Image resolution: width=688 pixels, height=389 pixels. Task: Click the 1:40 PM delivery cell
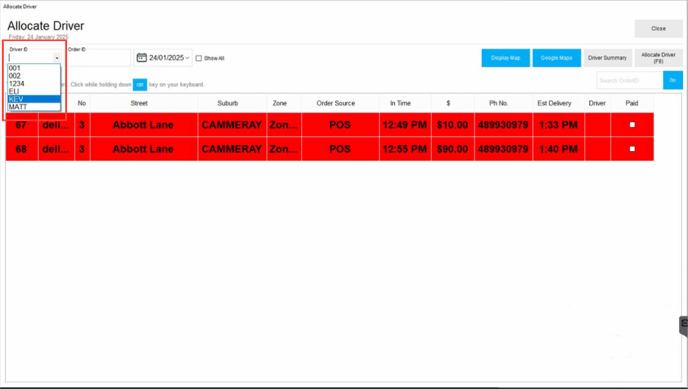coord(559,149)
